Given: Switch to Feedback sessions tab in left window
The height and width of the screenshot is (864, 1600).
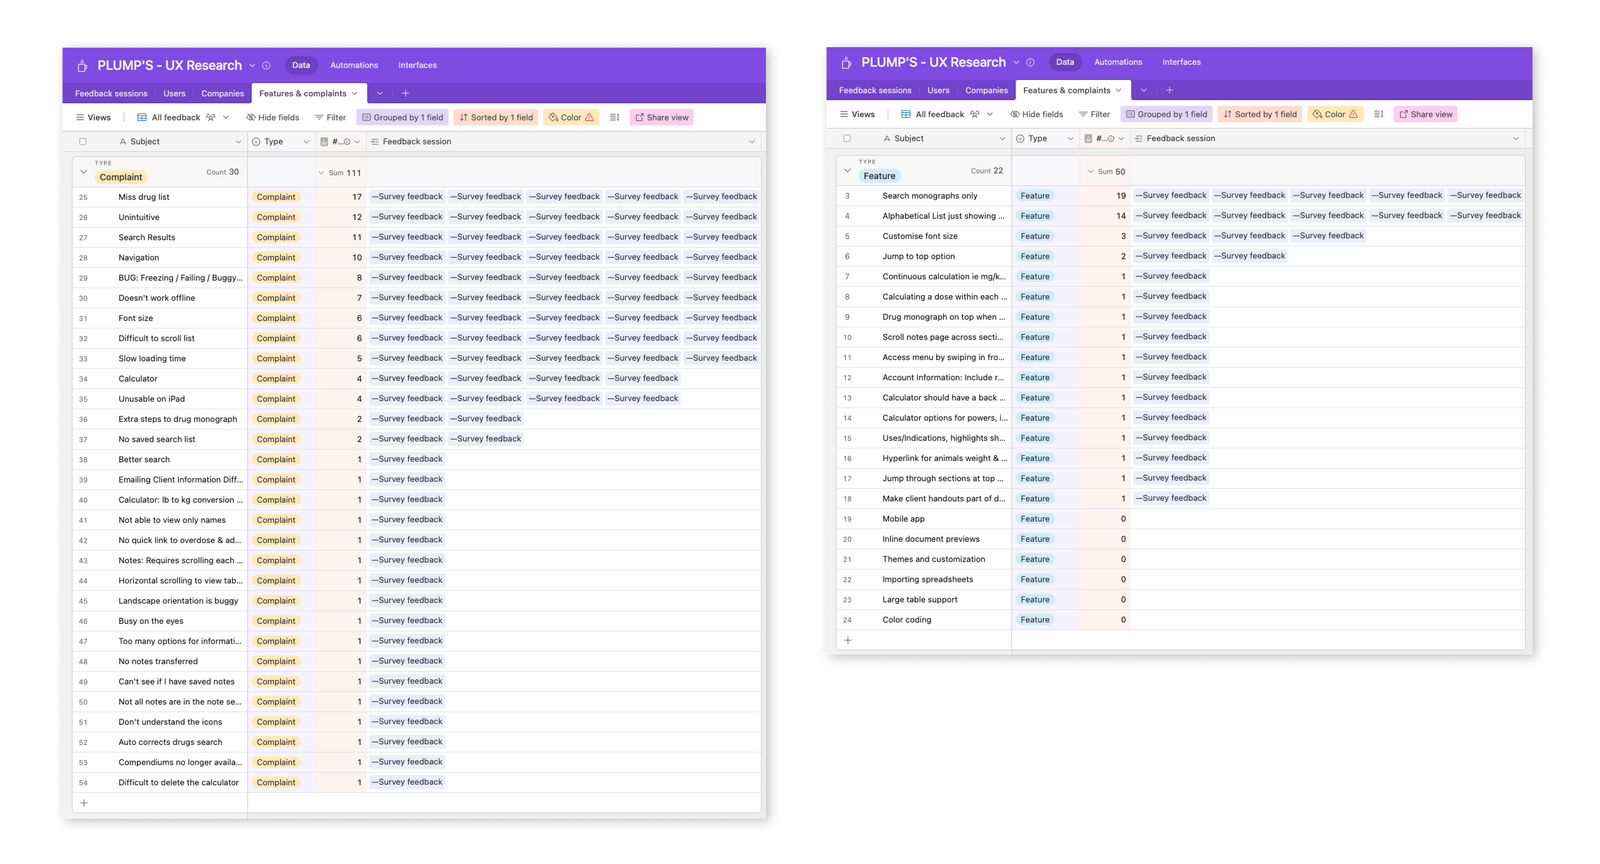Looking at the screenshot, I should click(111, 93).
